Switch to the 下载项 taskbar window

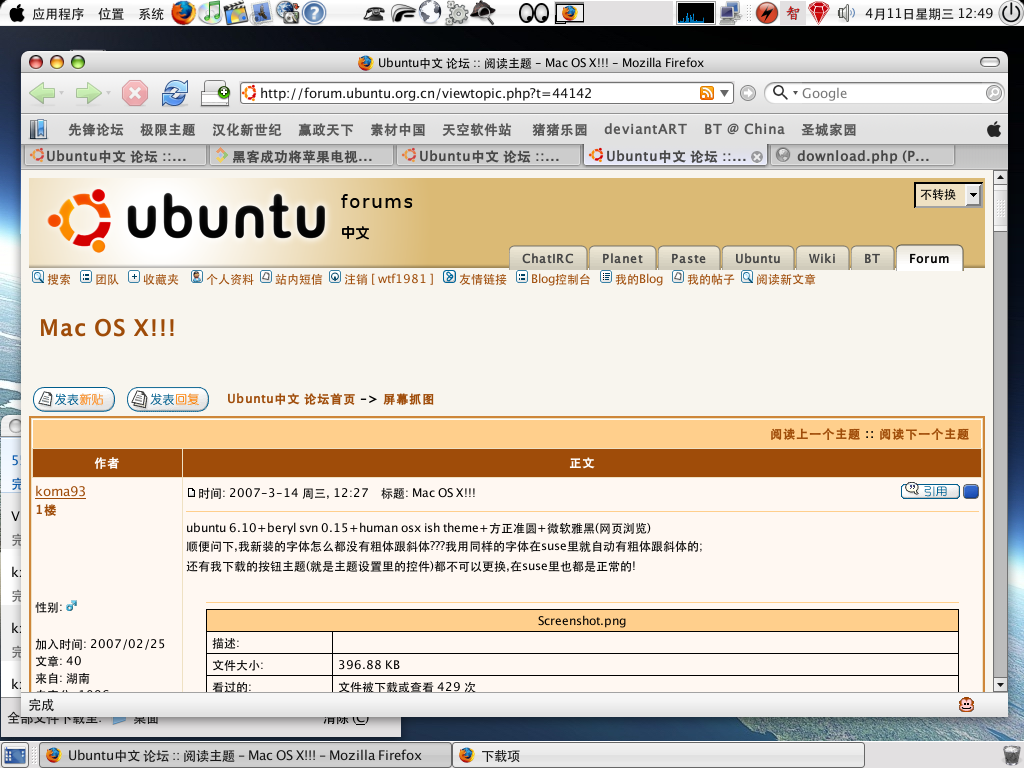658,756
